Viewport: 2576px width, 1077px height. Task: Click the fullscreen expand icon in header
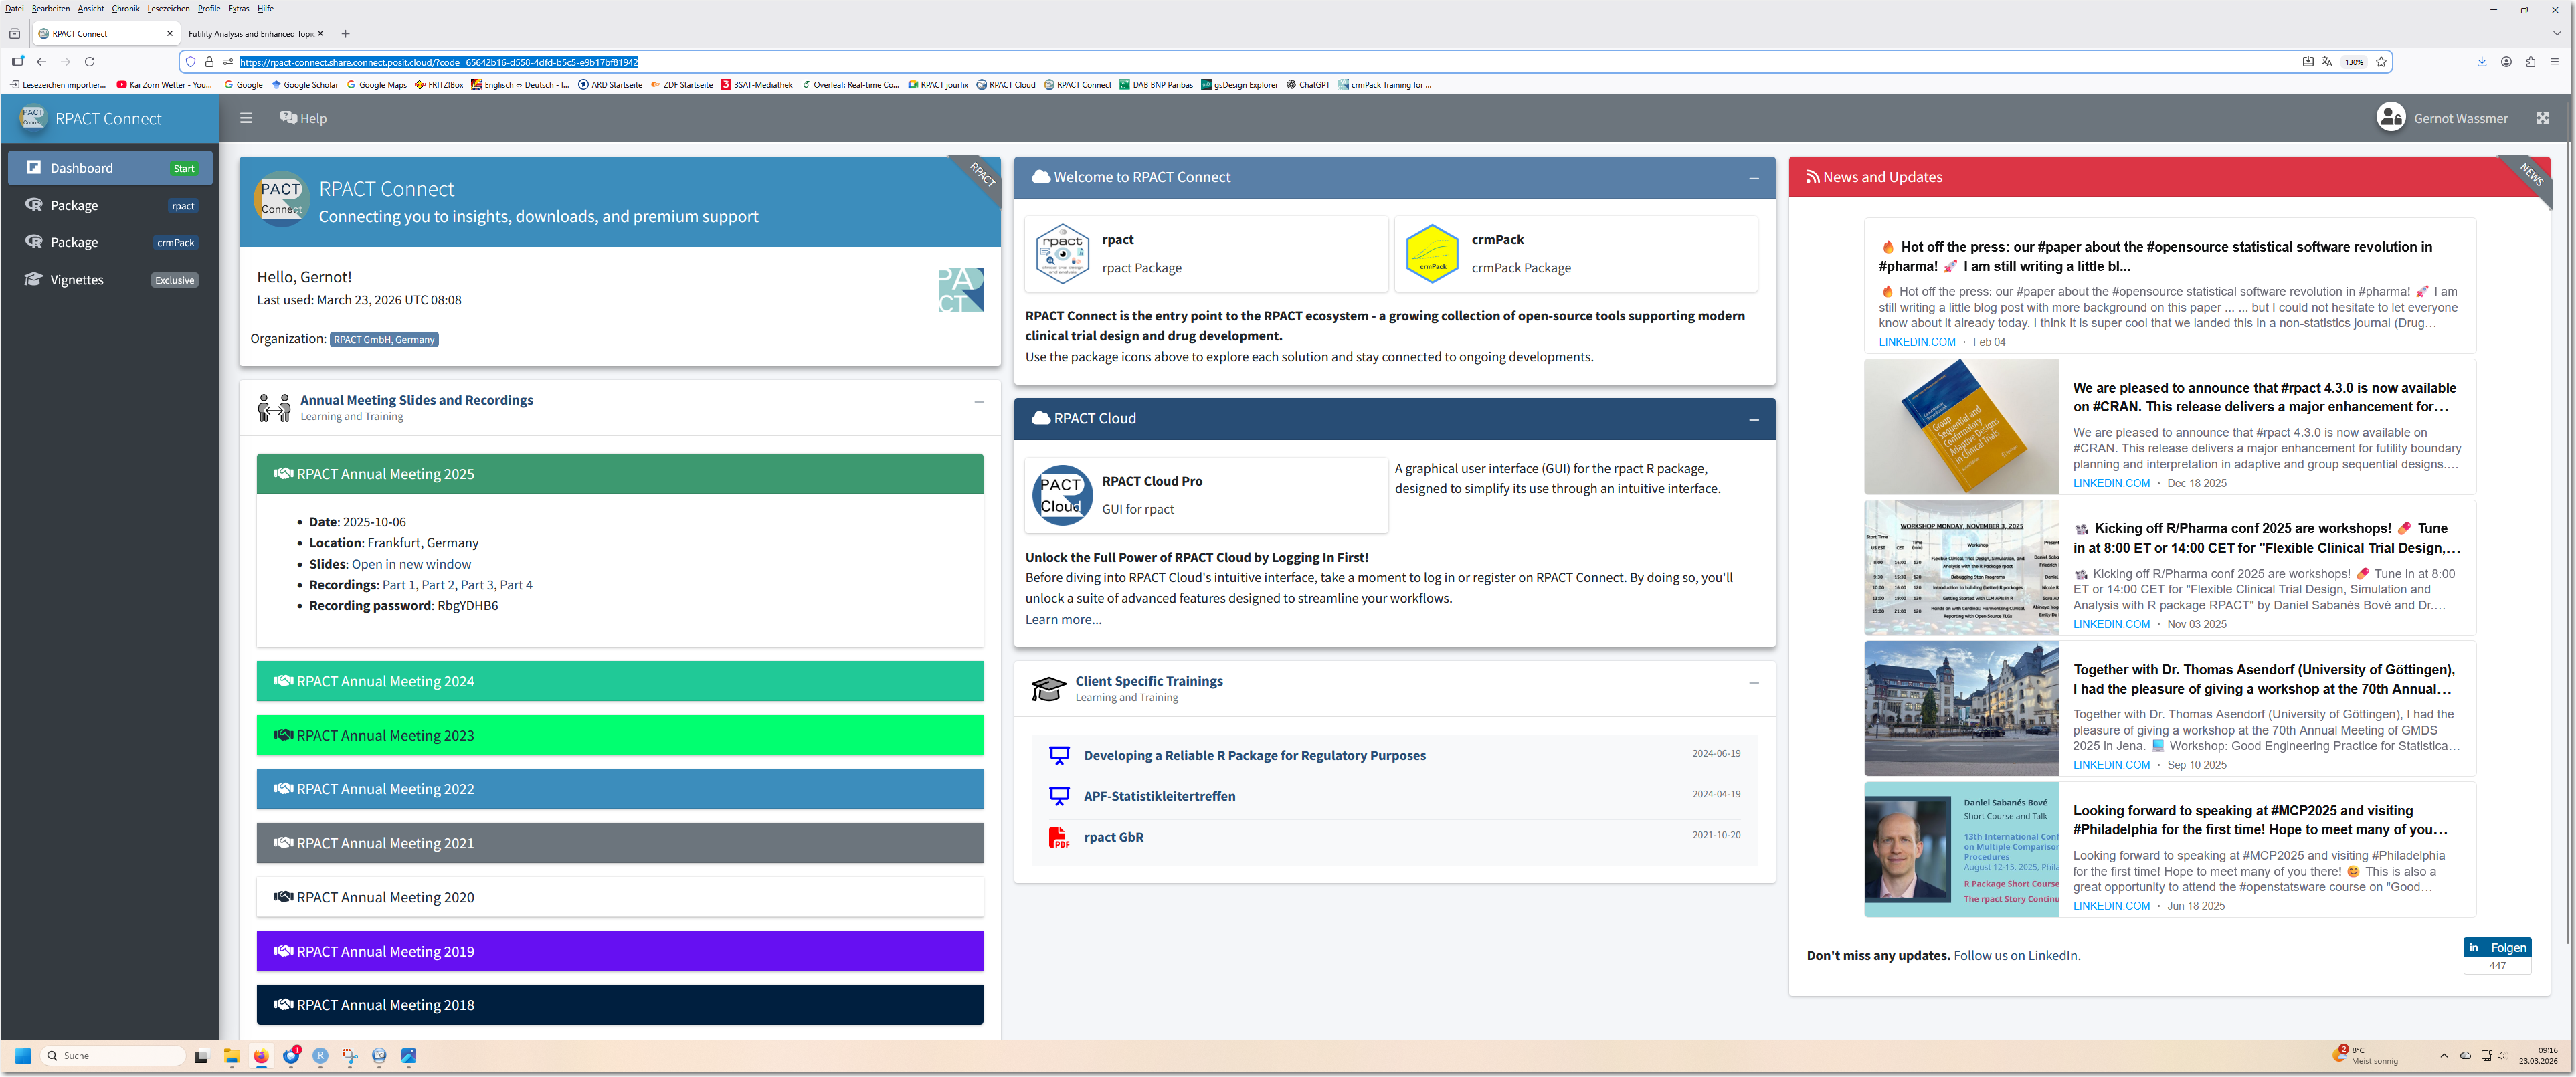click(2542, 118)
